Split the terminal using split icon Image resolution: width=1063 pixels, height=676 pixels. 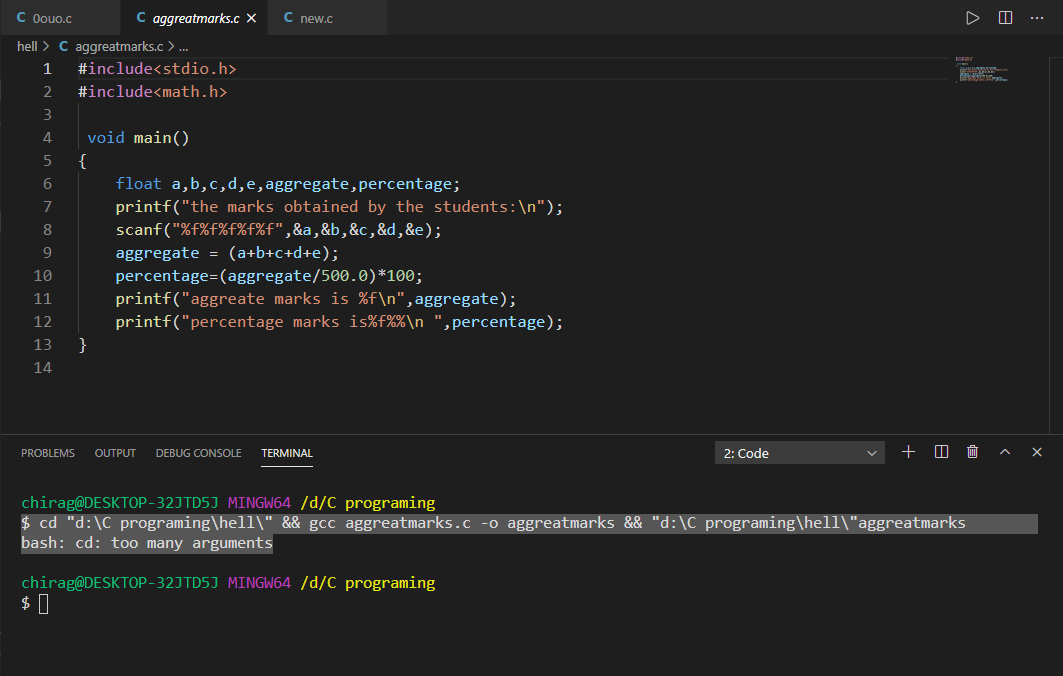tap(940, 451)
